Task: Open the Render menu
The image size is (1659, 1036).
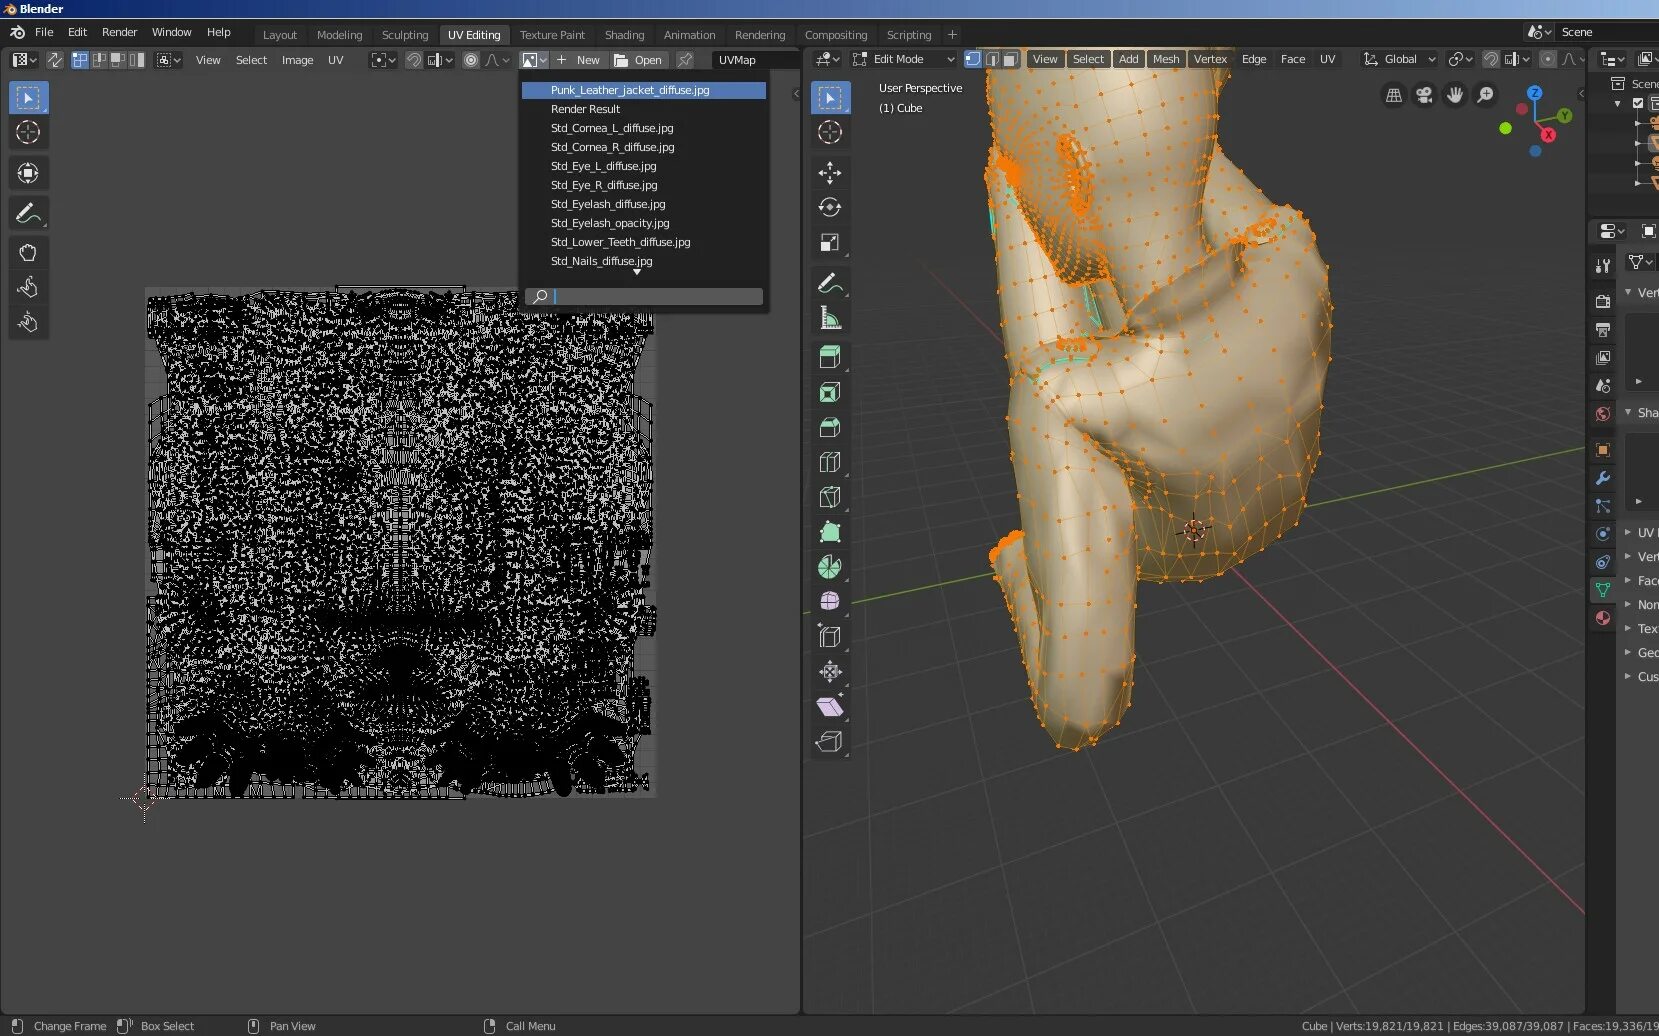Action: click(119, 32)
